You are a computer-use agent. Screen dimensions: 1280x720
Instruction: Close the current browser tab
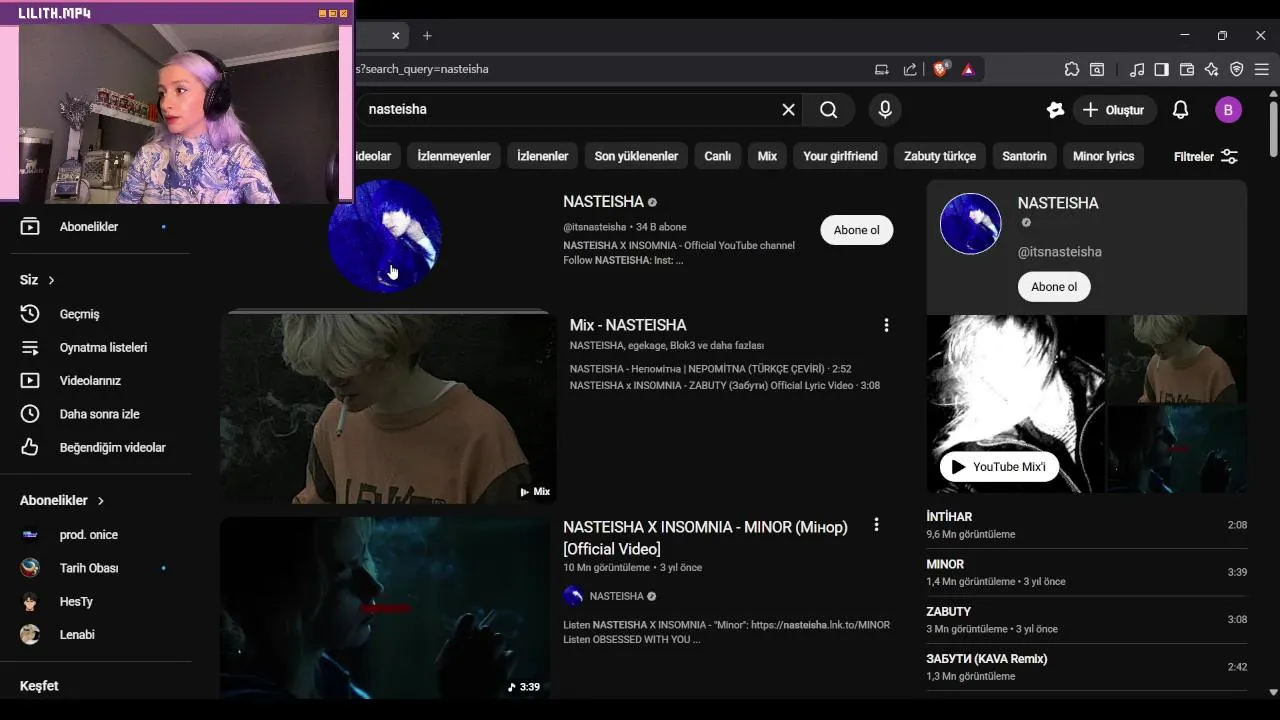(395, 35)
